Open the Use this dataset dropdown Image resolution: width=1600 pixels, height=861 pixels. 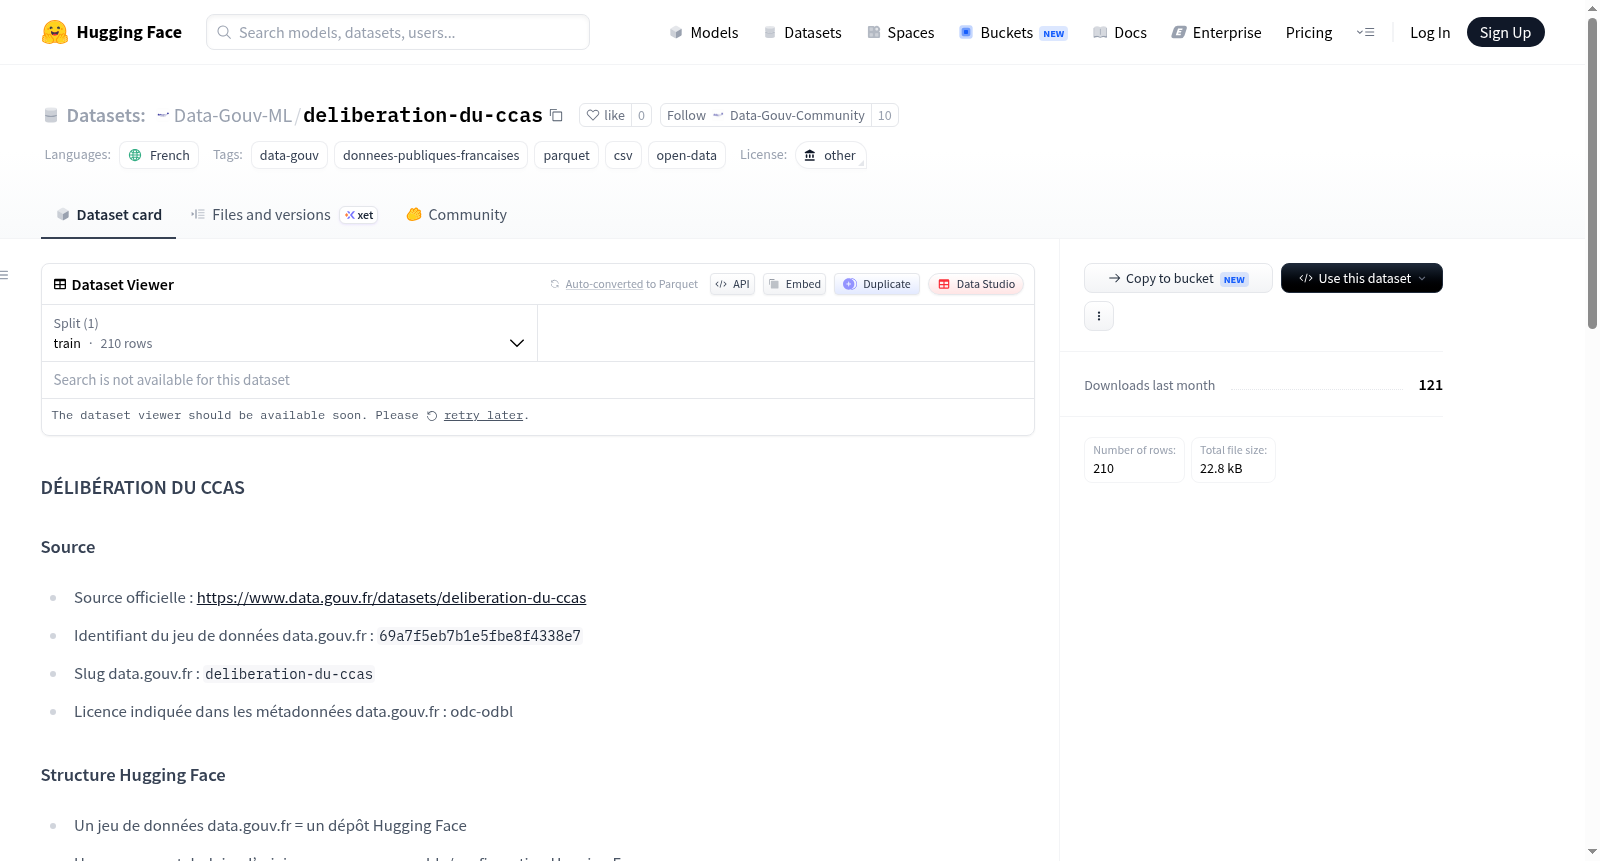coord(1362,278)
